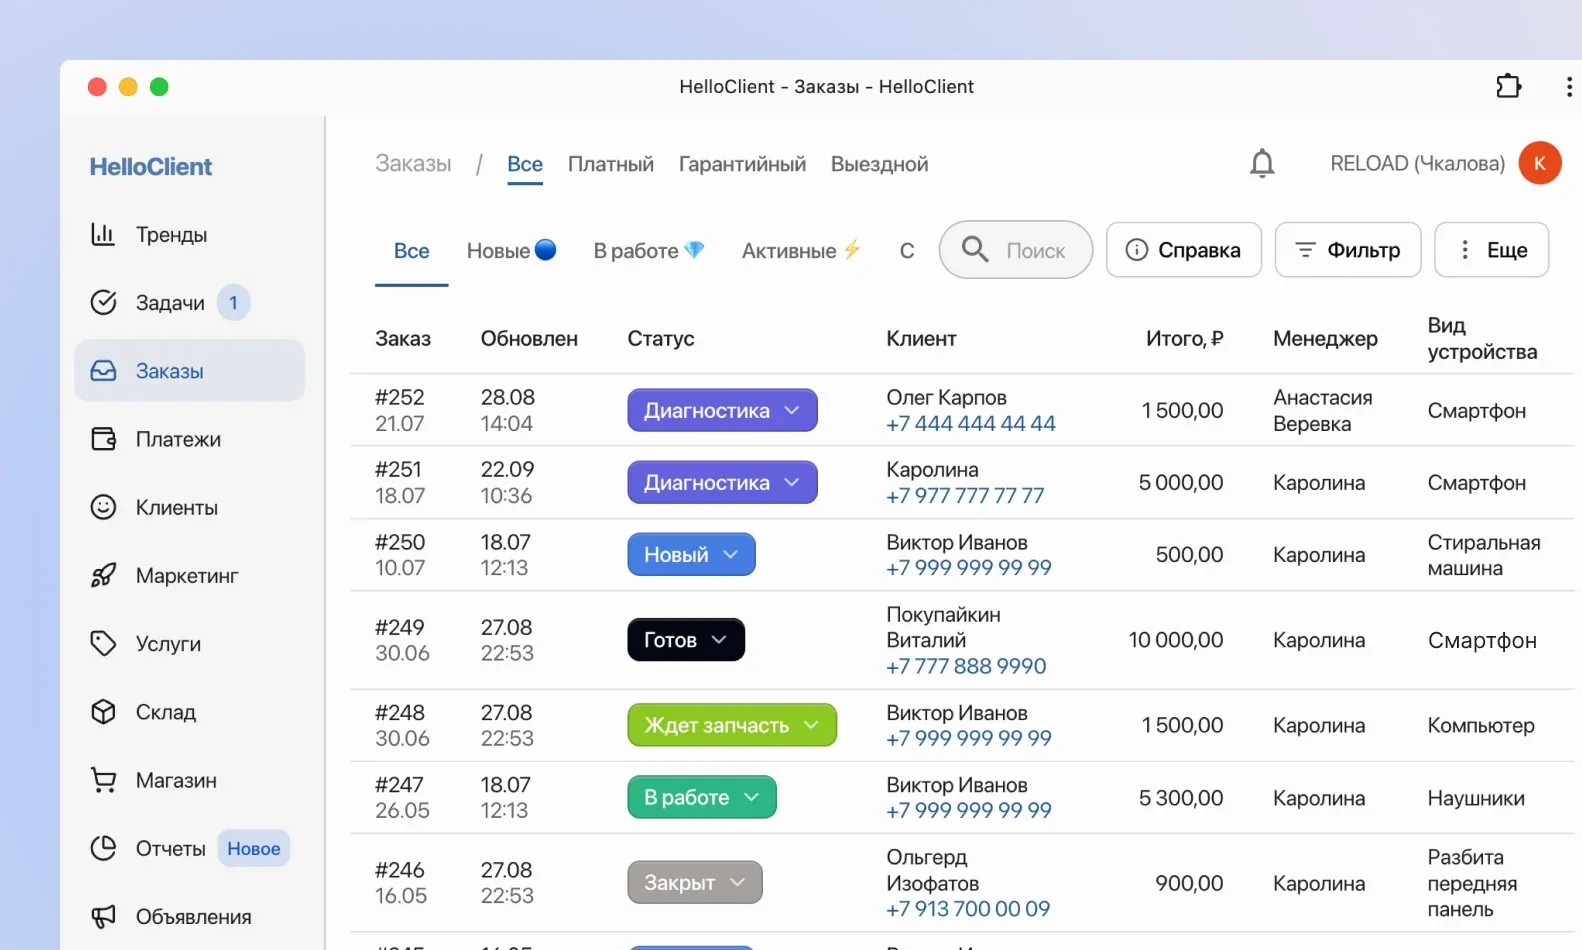Click the Еще more options button
This screenshot has width=1582, height=950.
1492,250
